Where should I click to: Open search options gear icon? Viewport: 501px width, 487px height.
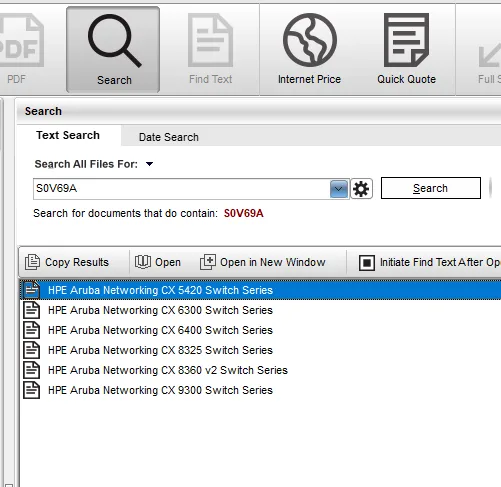point(361,189)
